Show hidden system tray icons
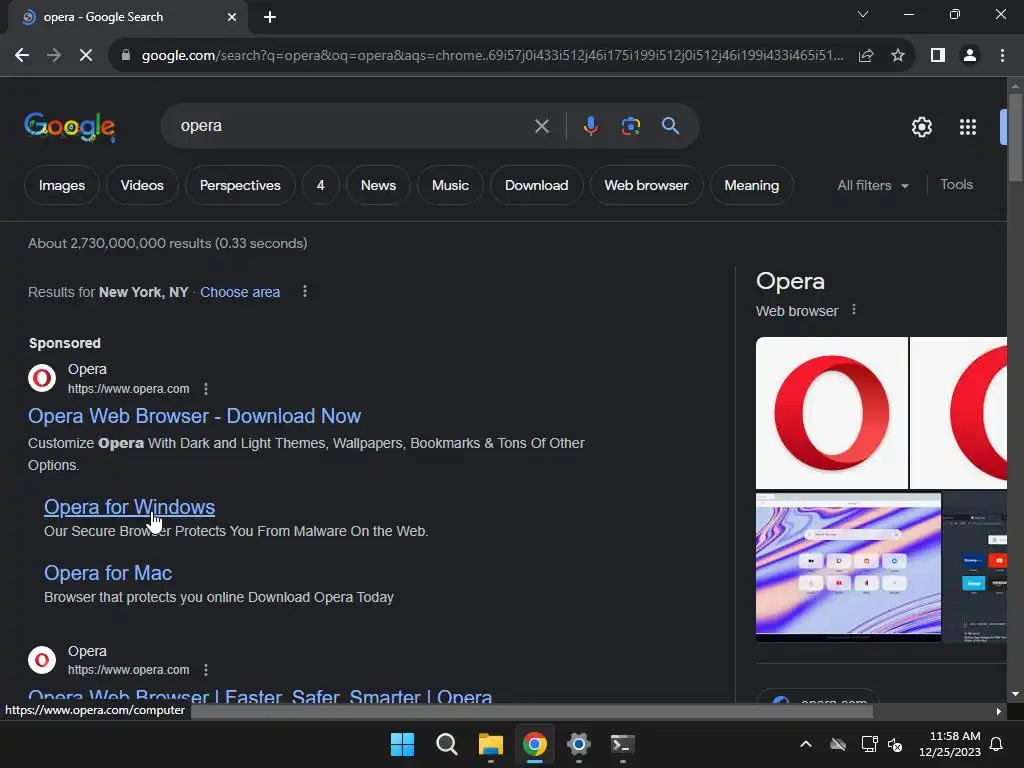Viewport: 1024px width, 768px height. 806,744
